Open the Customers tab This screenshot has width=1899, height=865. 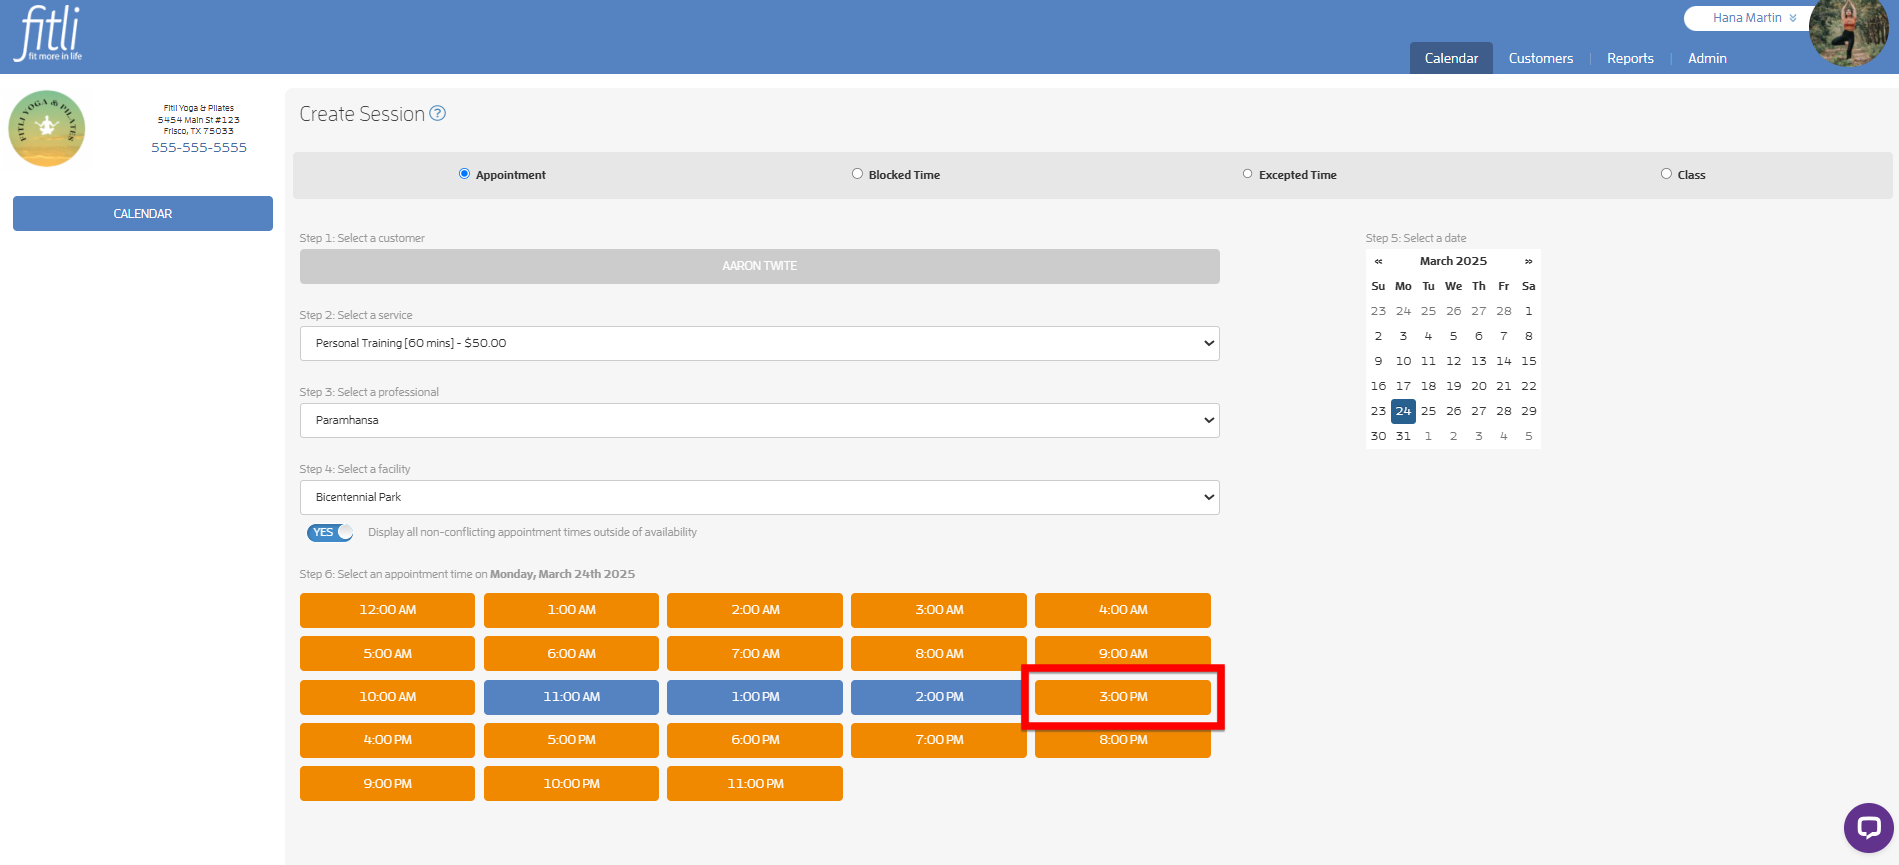1541,58
